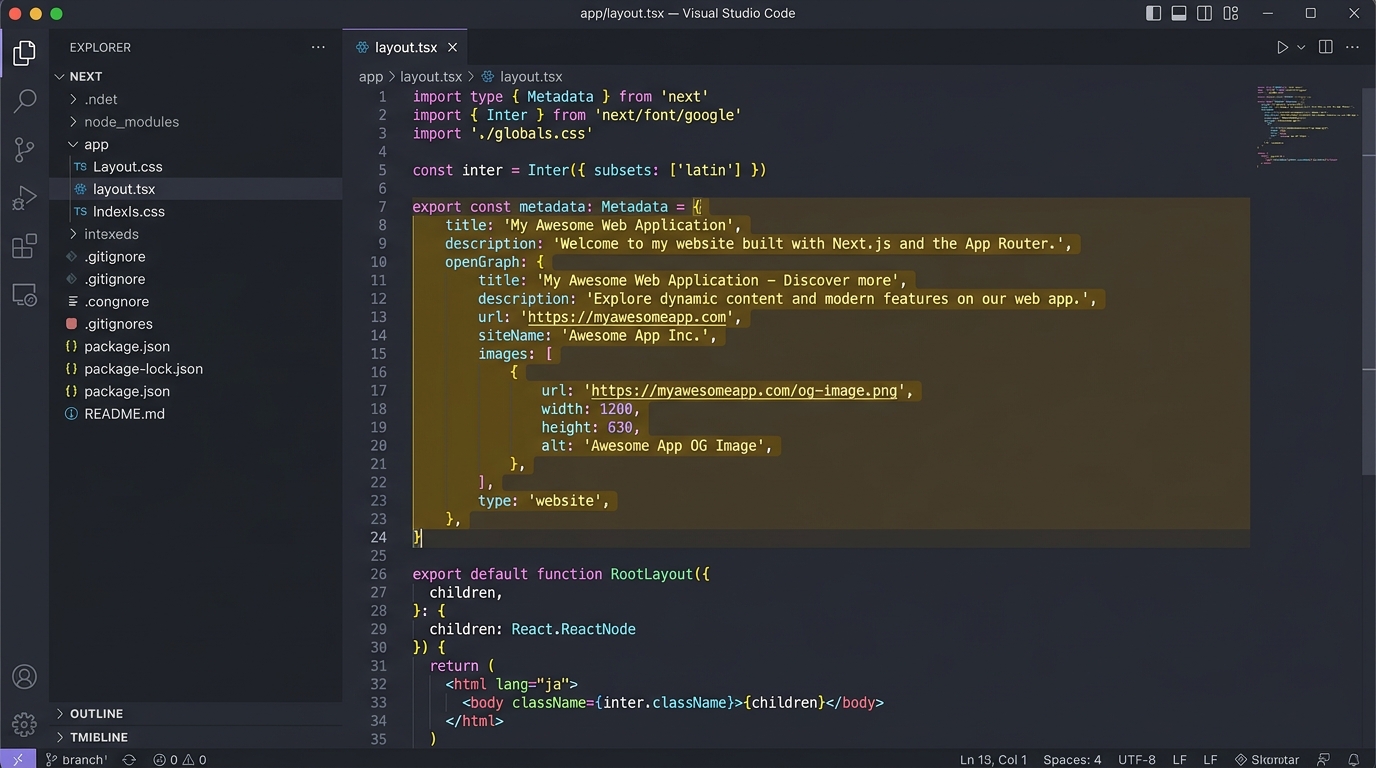Toggle the bottom panel layout button
Image resolution: width=1376 pixels, height=768 pixels.
(1179, 13)
